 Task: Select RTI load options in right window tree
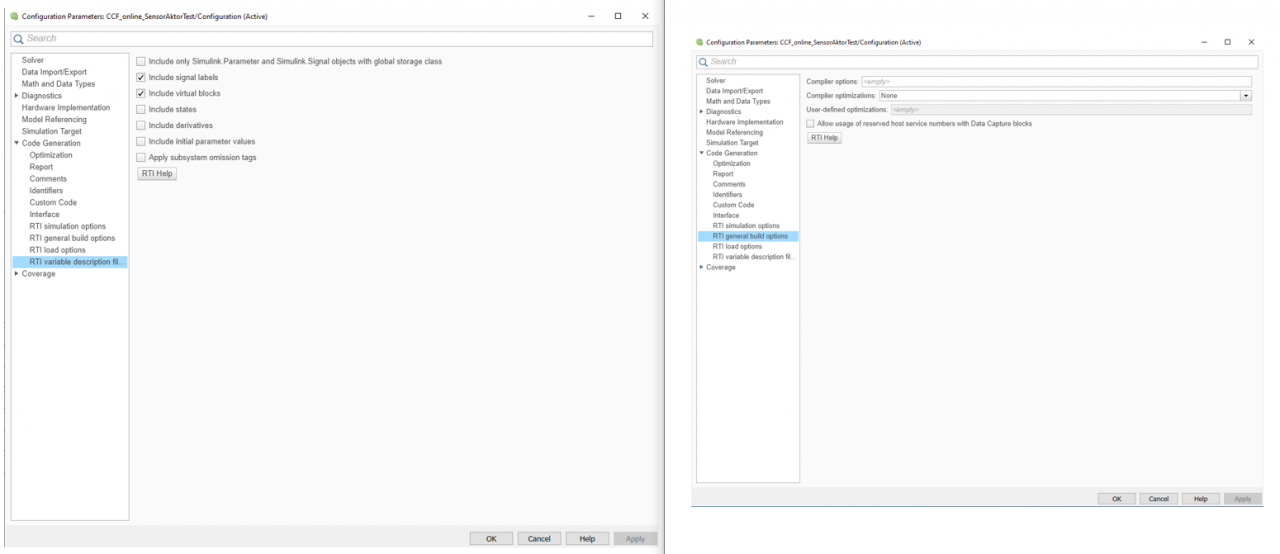click(737, 246)
